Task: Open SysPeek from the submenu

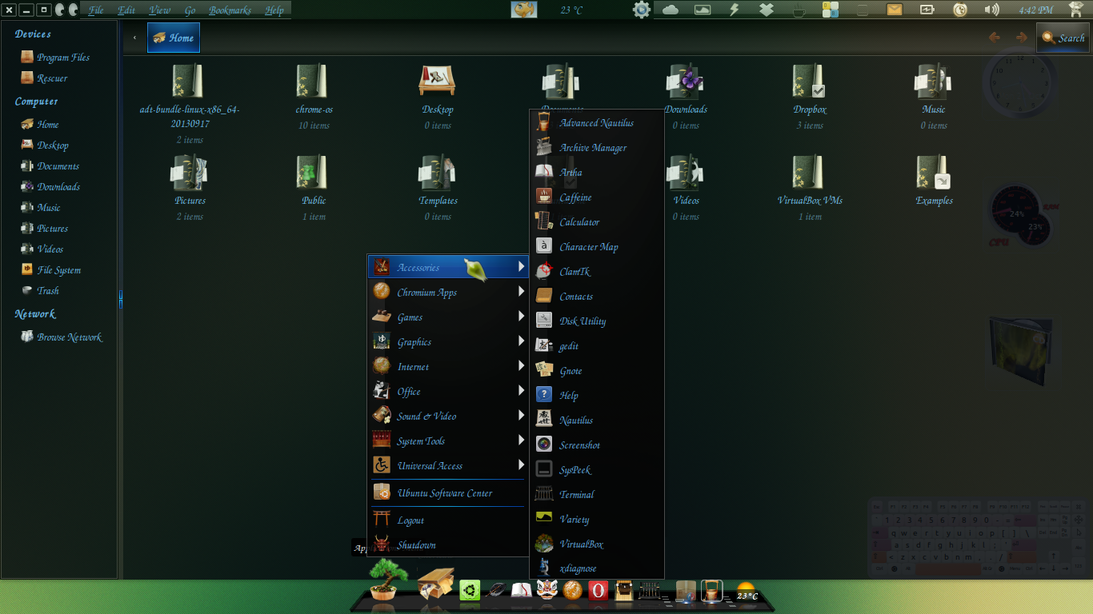Action: click(597, 470)
